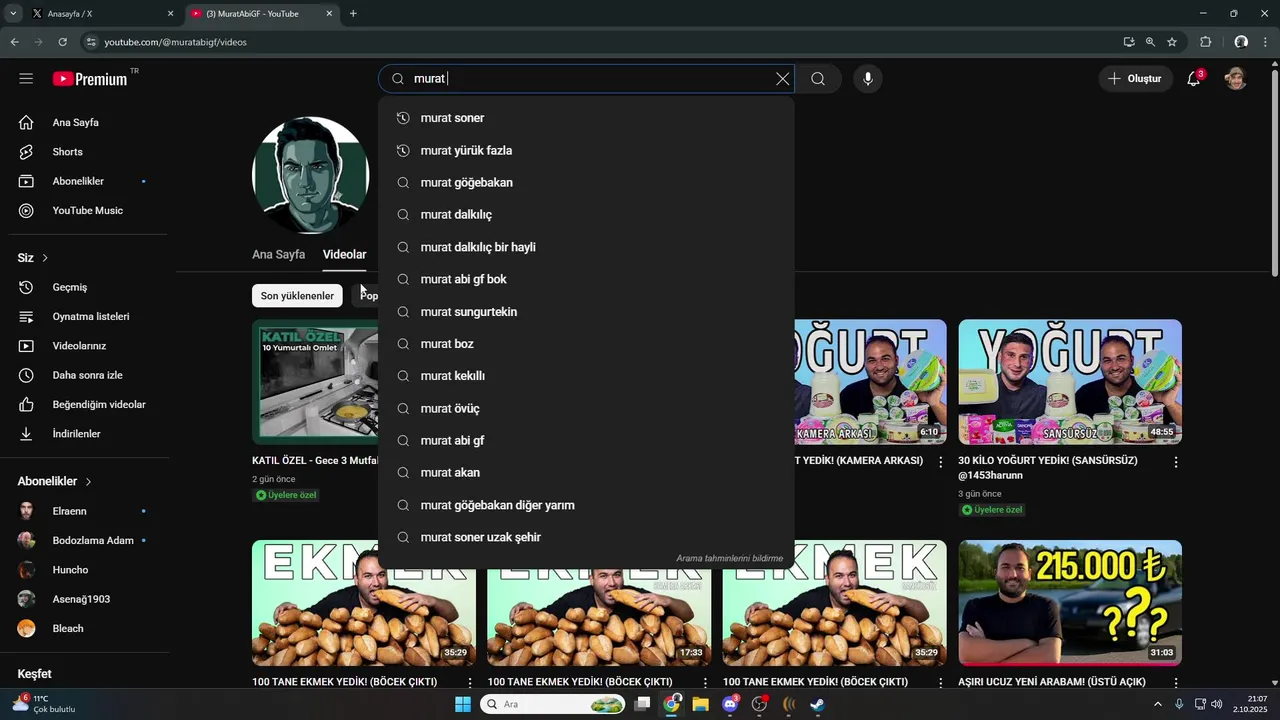Reload the page
Viewport: 1280px width, 720px height.
(62, 42)
